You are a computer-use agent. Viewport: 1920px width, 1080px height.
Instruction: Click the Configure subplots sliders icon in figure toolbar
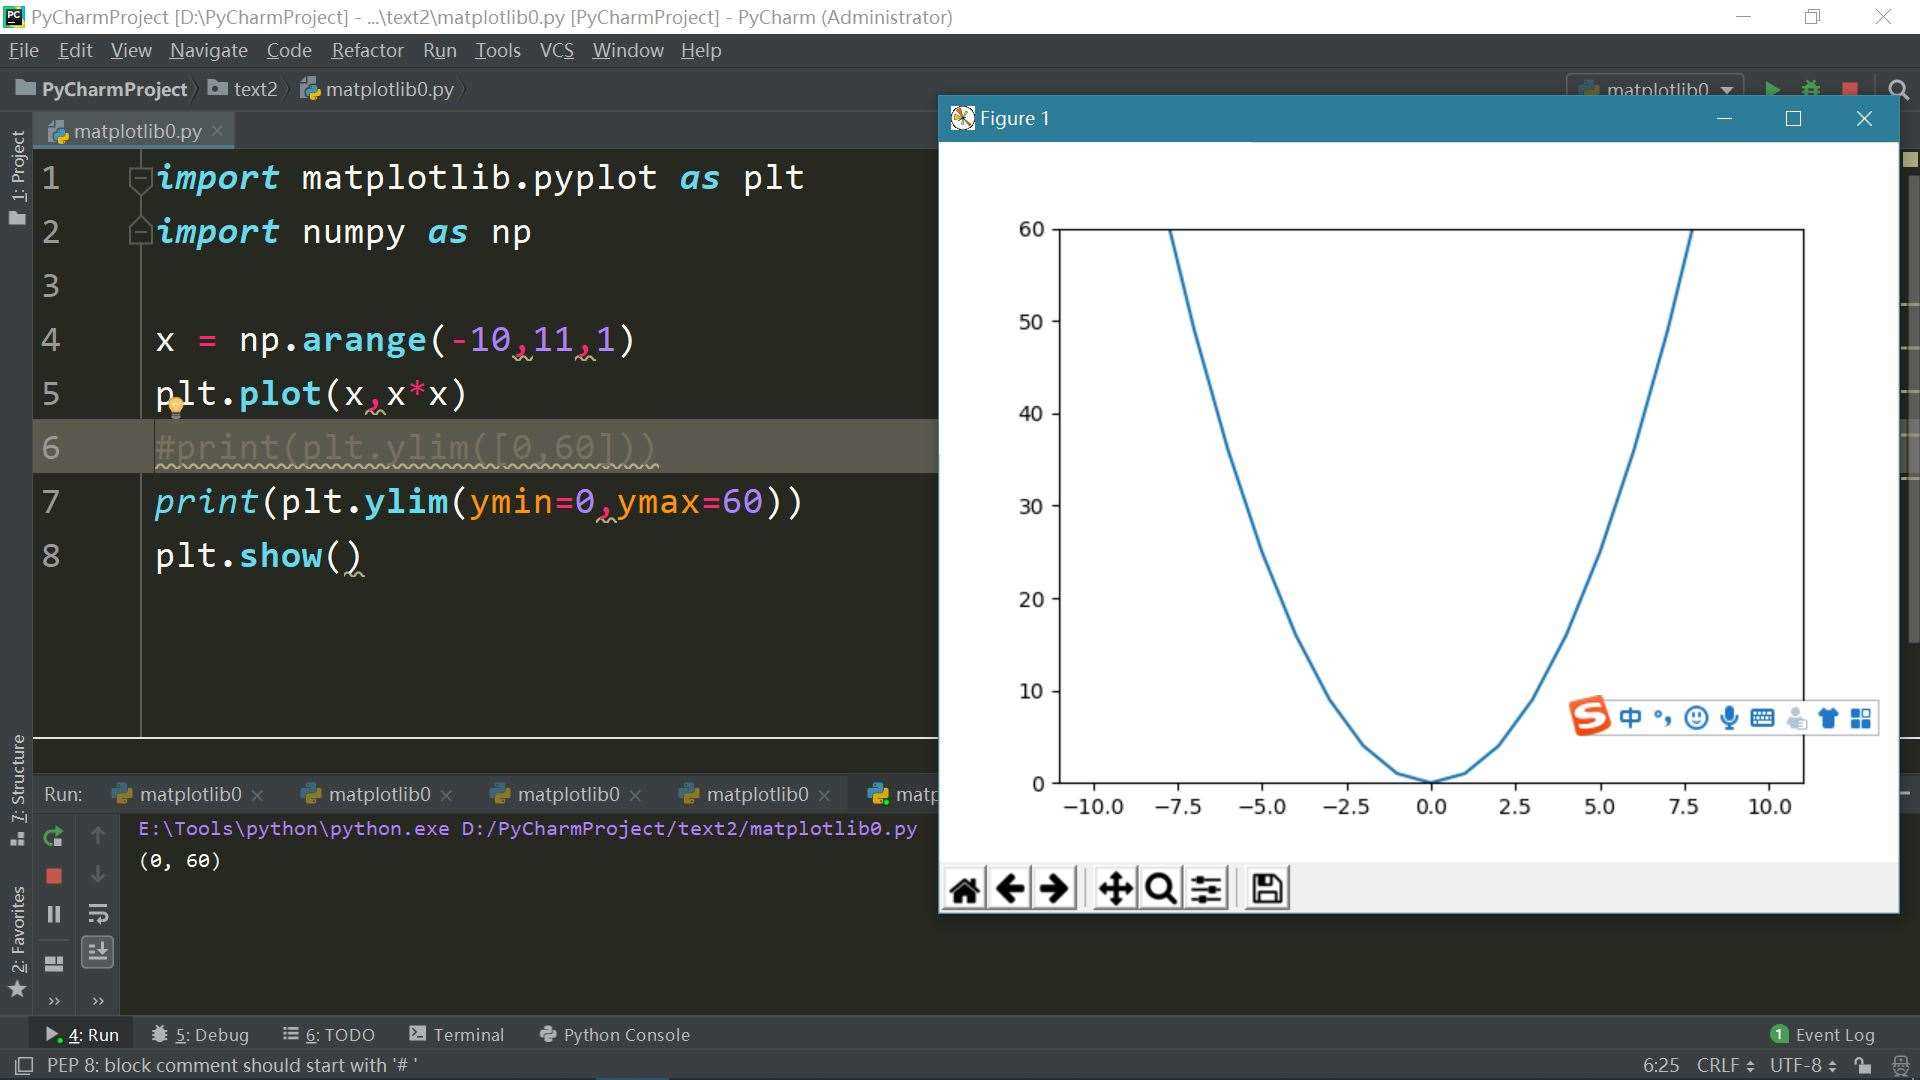(x=1203, y=887)
